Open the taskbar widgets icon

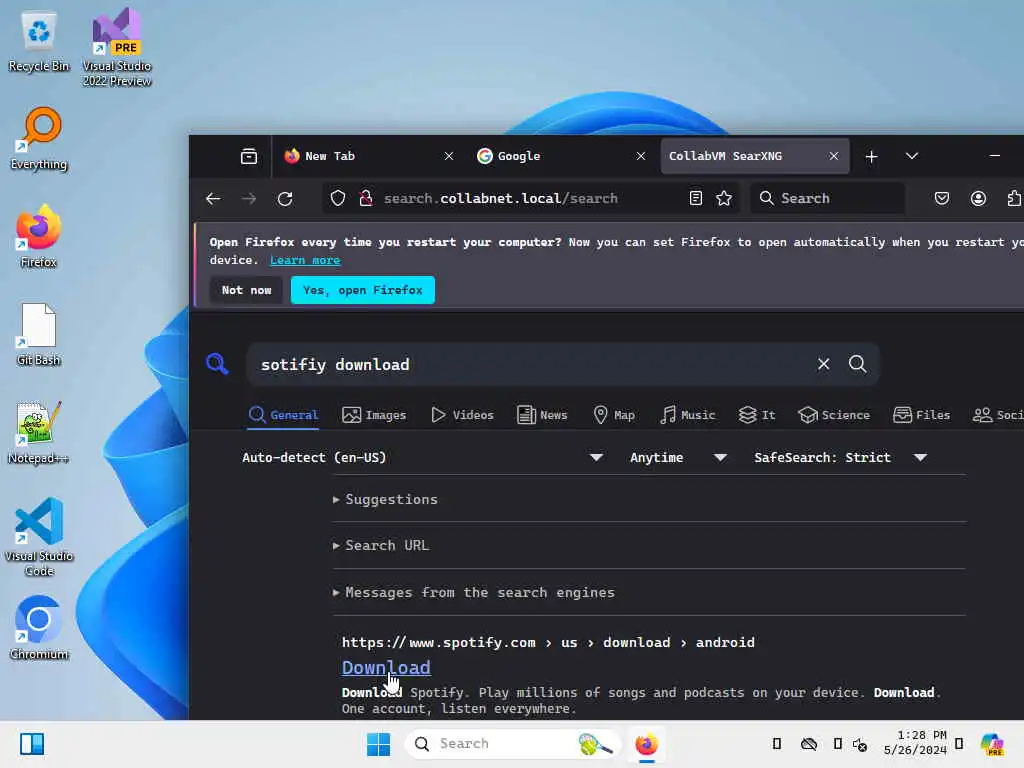point(32,744)
